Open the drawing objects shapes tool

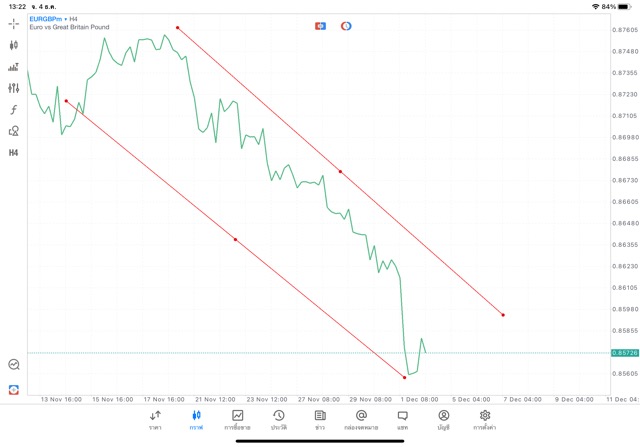click(x=13, y=131)
